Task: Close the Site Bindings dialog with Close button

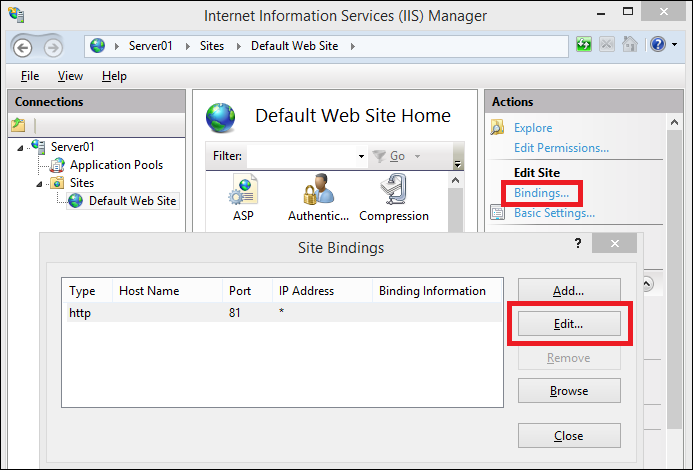Action: pos(569,436)
